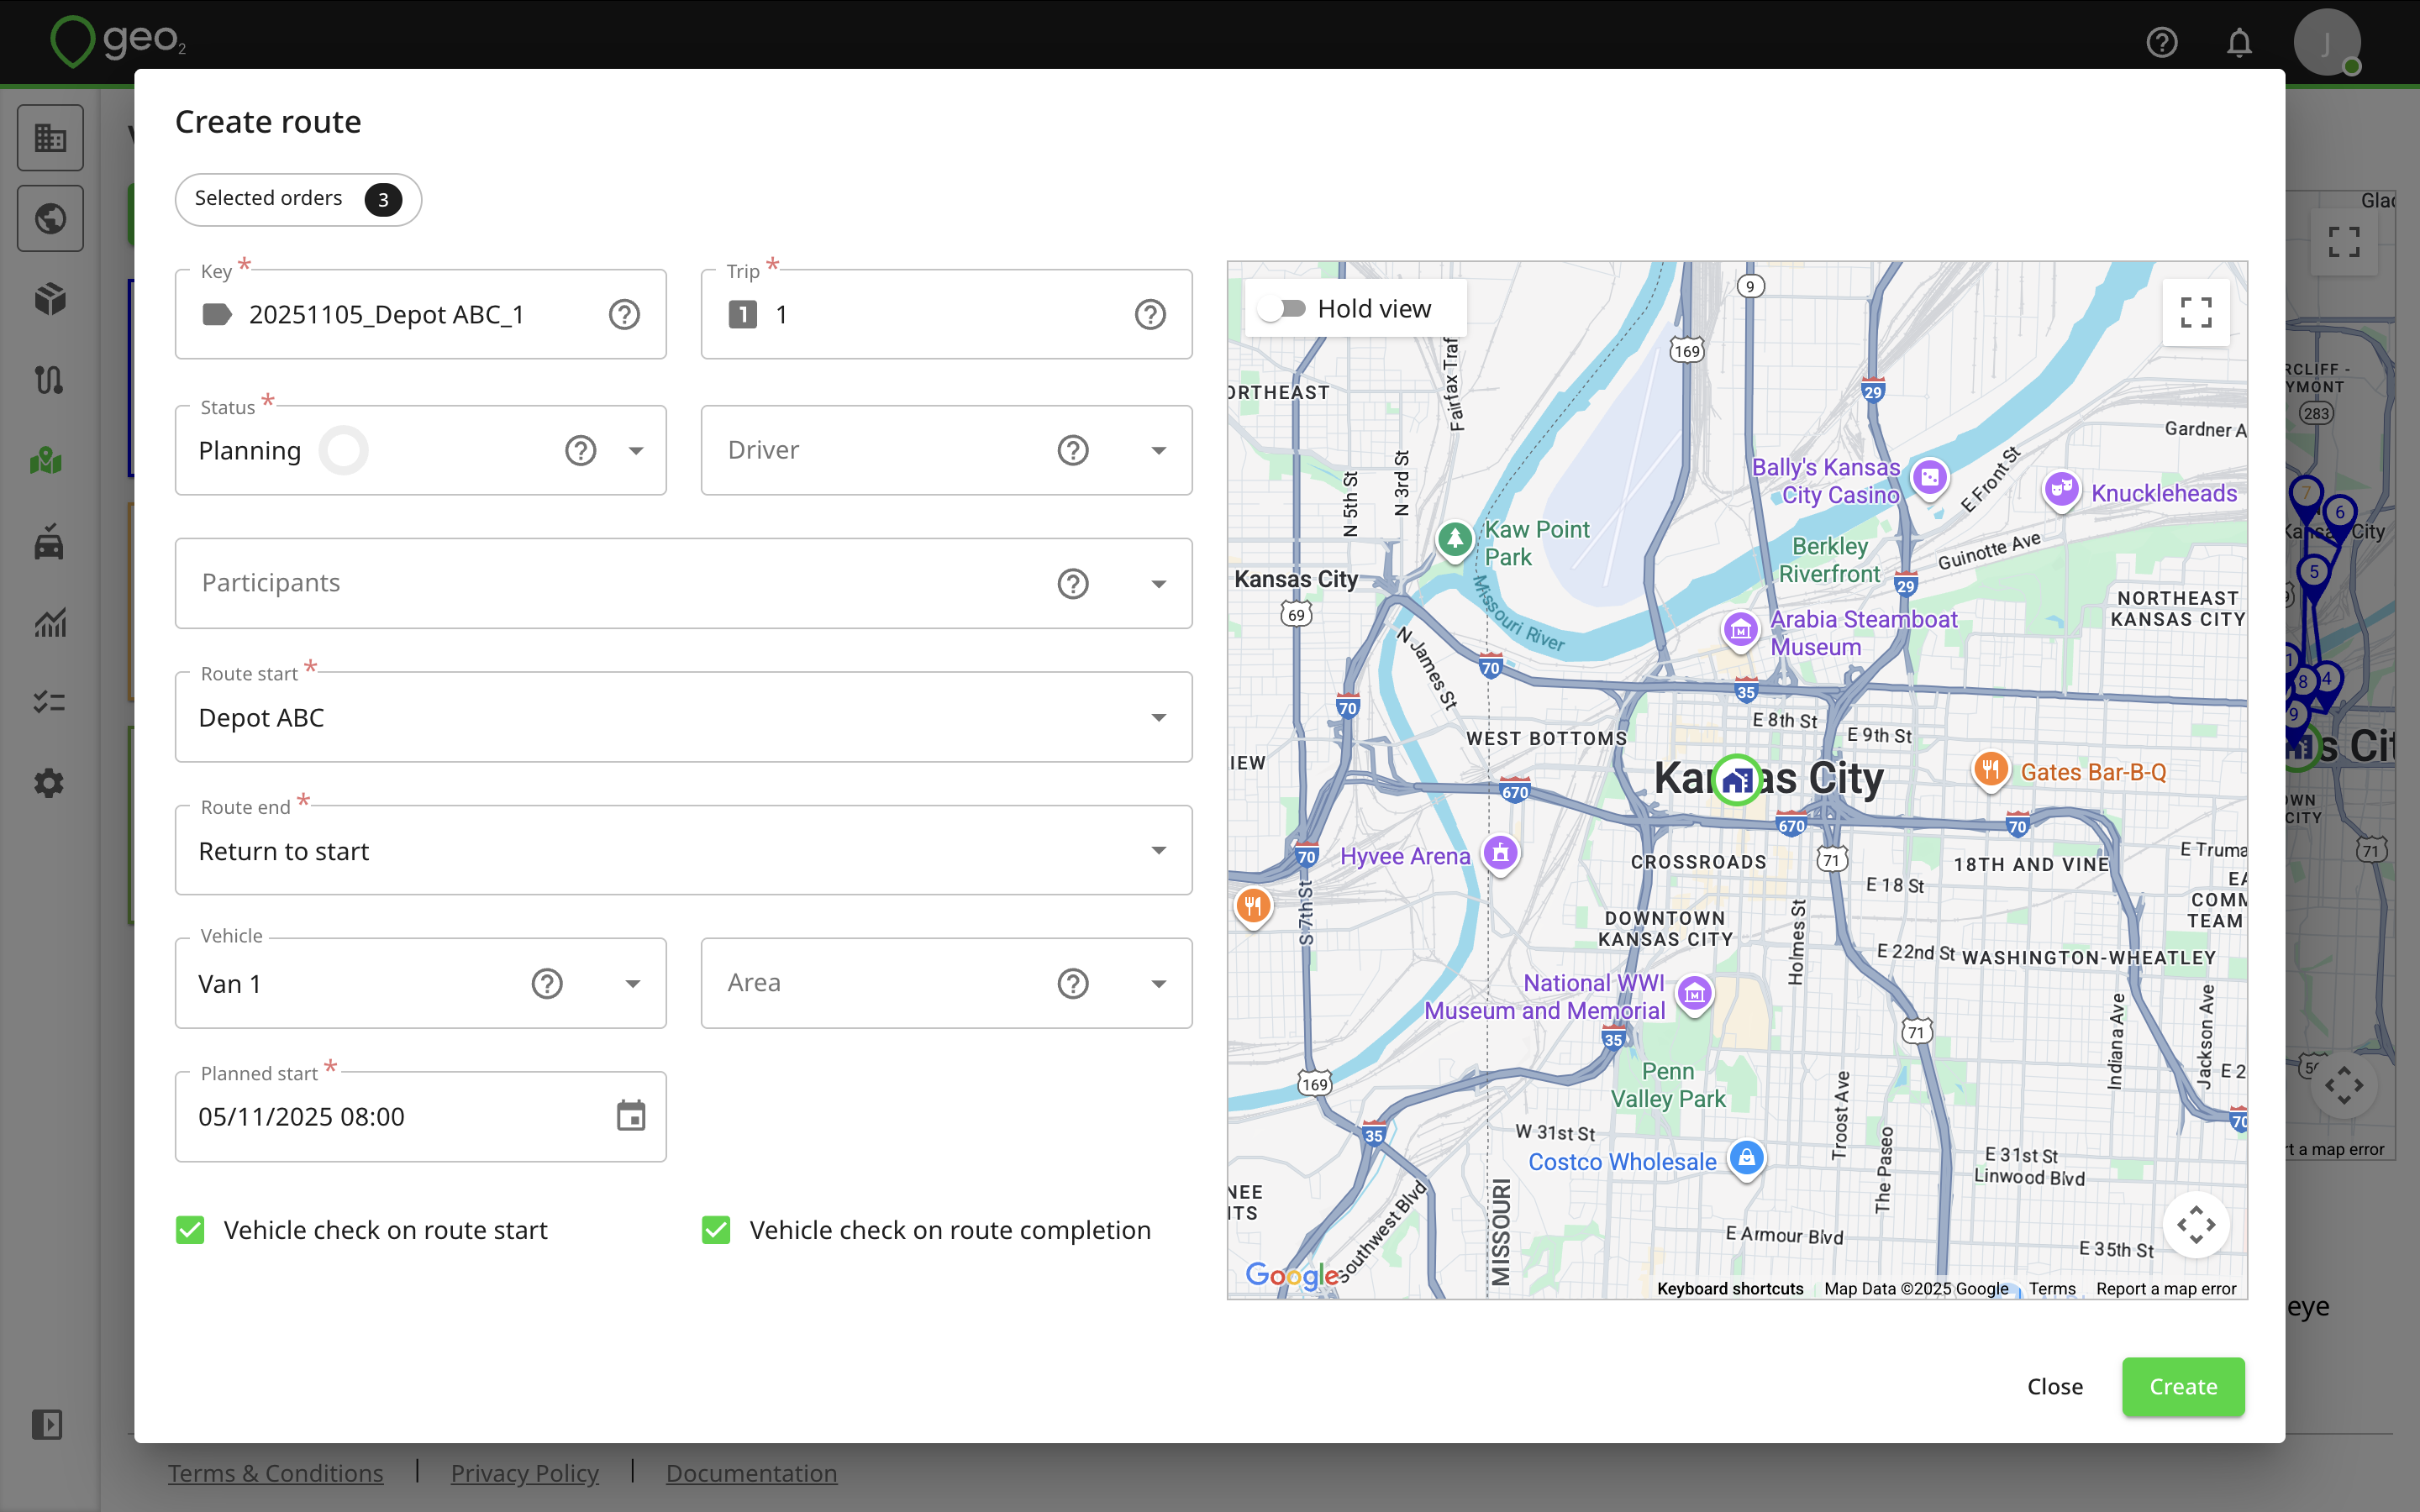Expand the Route end dropdown
Image resolution: width=2420 pixels, height=1512 pixels.
tap(1159, 851)
